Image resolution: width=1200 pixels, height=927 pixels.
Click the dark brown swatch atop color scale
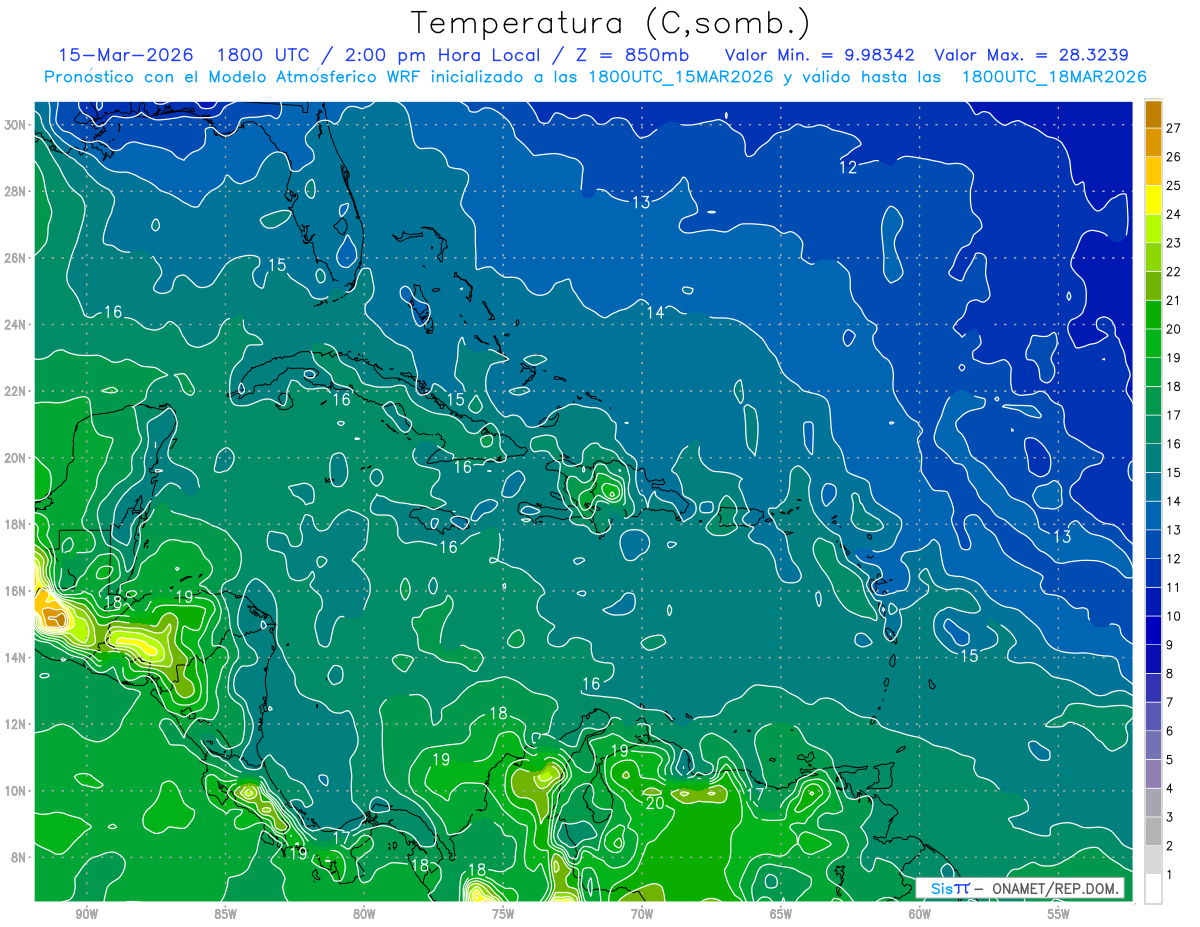[1153, 114]
